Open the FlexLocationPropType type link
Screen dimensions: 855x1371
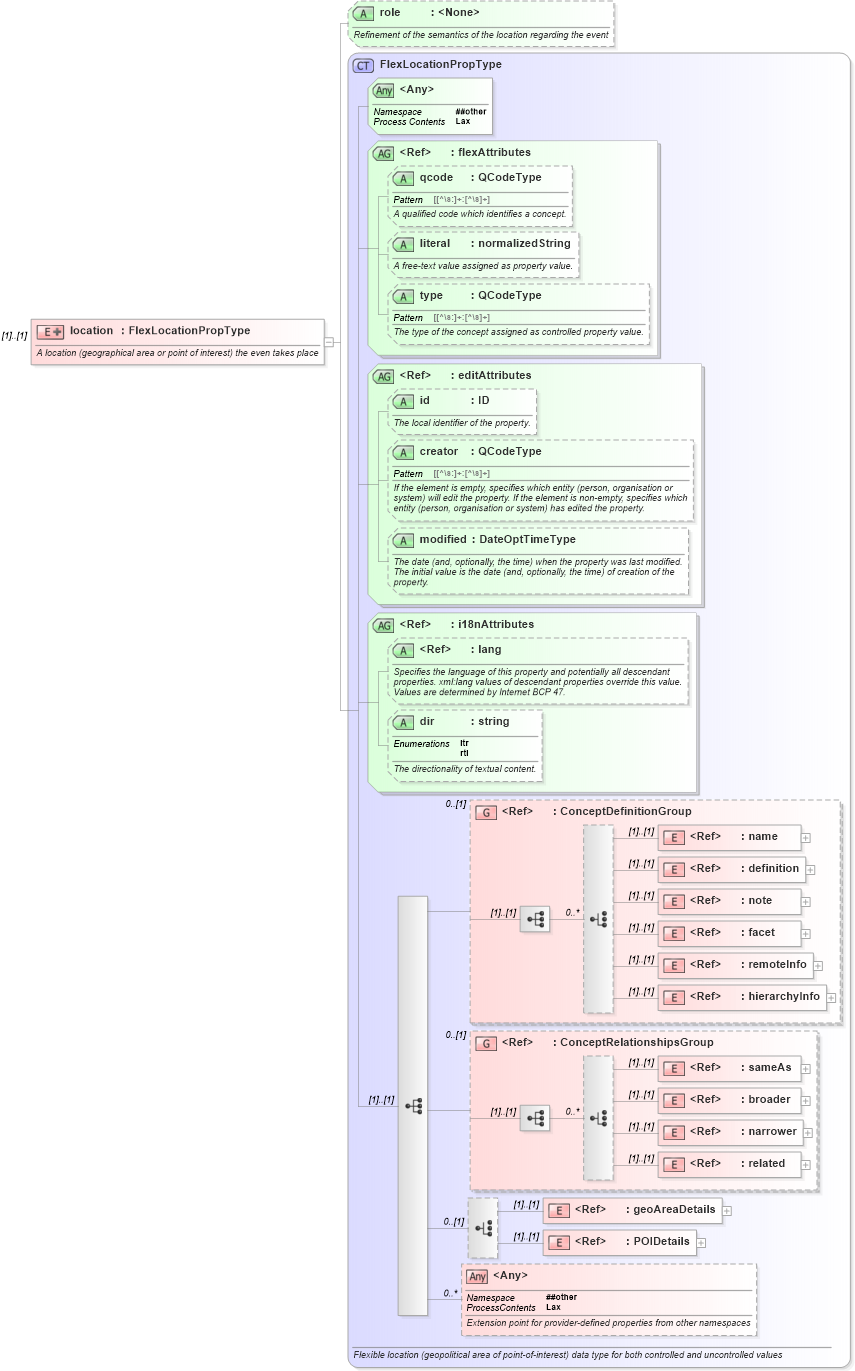190,331
